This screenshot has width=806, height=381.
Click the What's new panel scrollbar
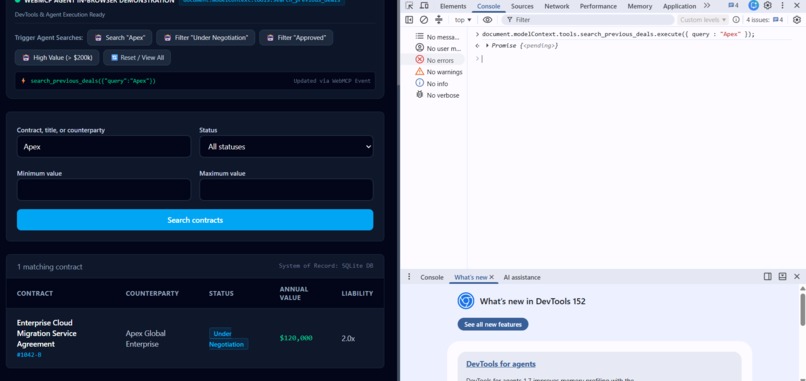(802, 310)
